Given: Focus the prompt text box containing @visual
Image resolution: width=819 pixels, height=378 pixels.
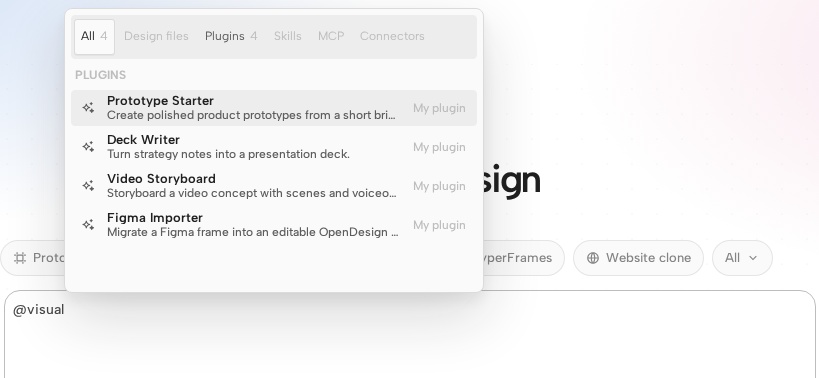Looking at the screenshot, I should 410,334.
